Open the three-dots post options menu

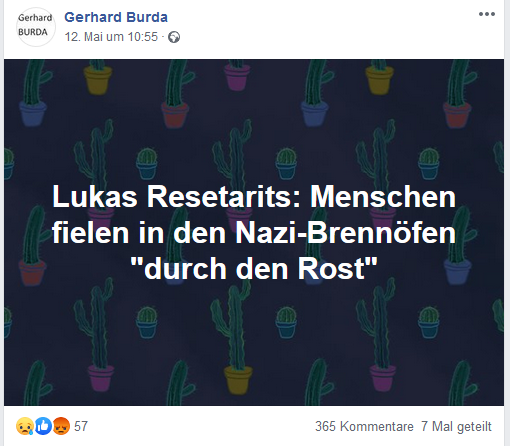[487, 14]
